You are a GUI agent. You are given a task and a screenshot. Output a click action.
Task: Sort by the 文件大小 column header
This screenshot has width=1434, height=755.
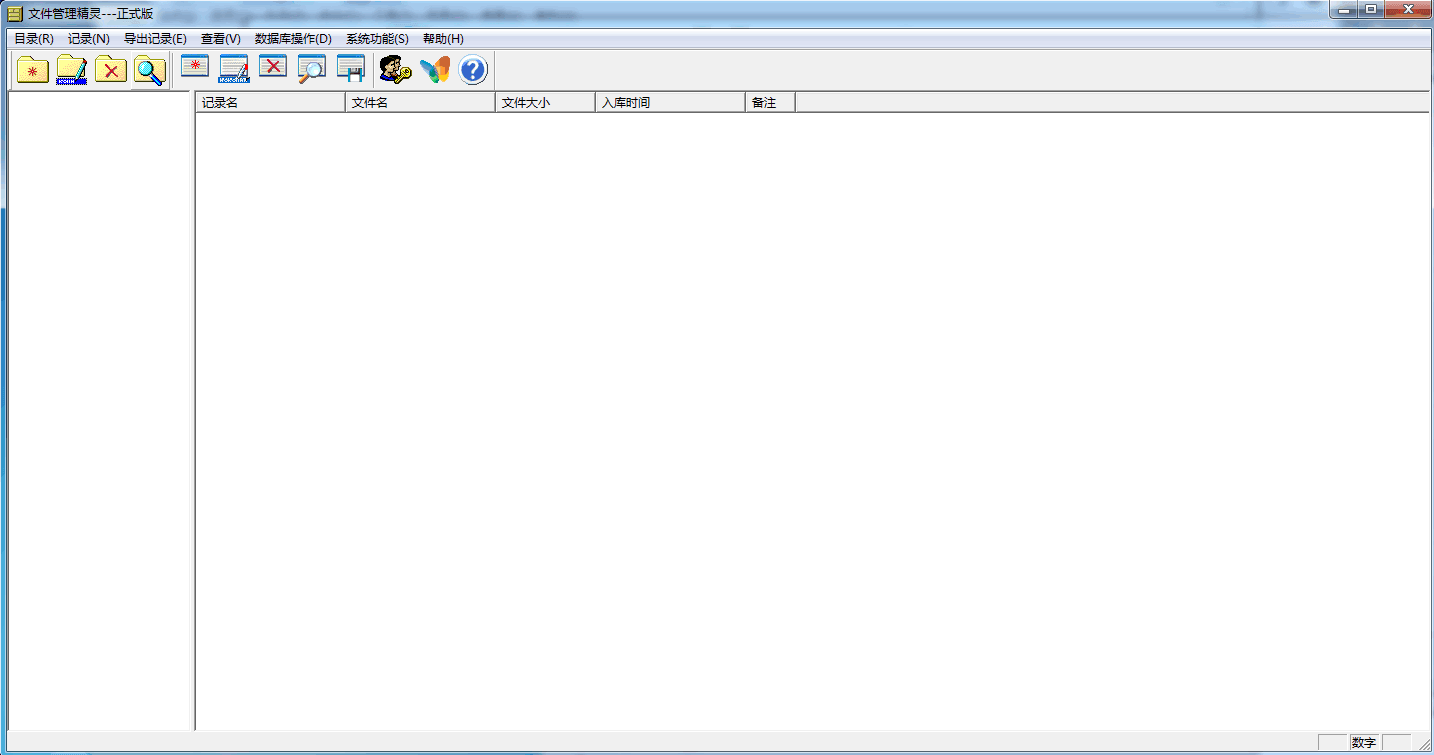[x=545, y=102]
